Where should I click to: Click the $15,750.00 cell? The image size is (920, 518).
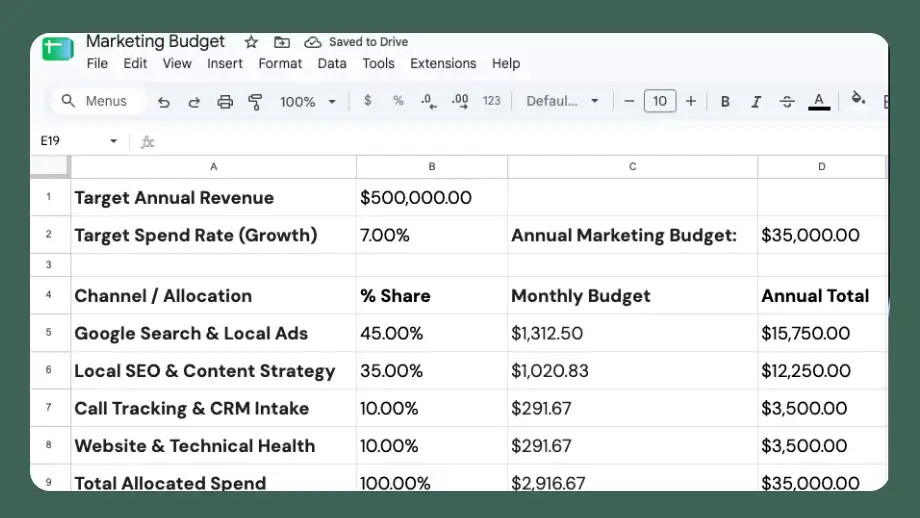822,333
